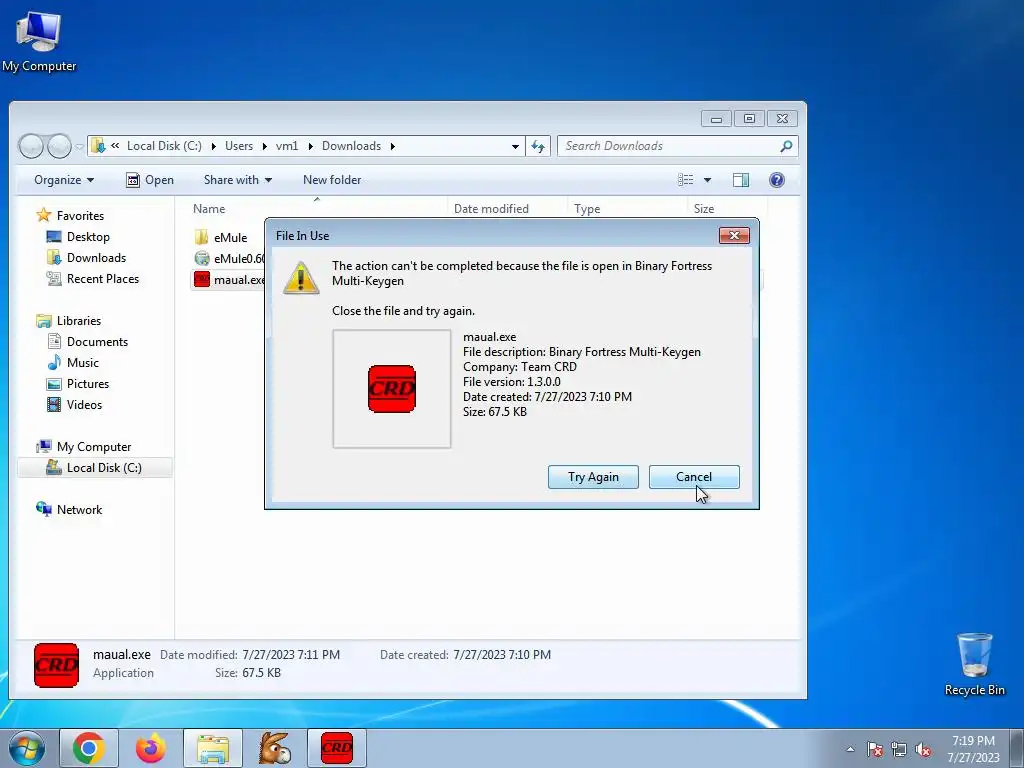Expand Local Disk (C:) breadcrumb arrow
1024x768 pixels.
[x=214, y=146]
